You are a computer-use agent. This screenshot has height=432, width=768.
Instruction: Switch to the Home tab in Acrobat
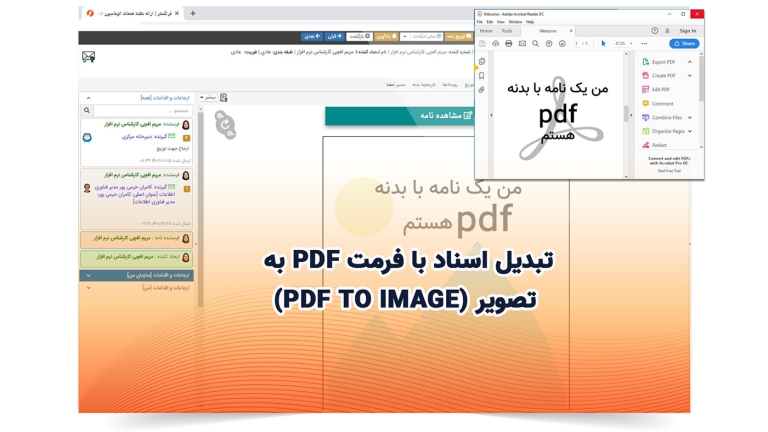(486, 31)
